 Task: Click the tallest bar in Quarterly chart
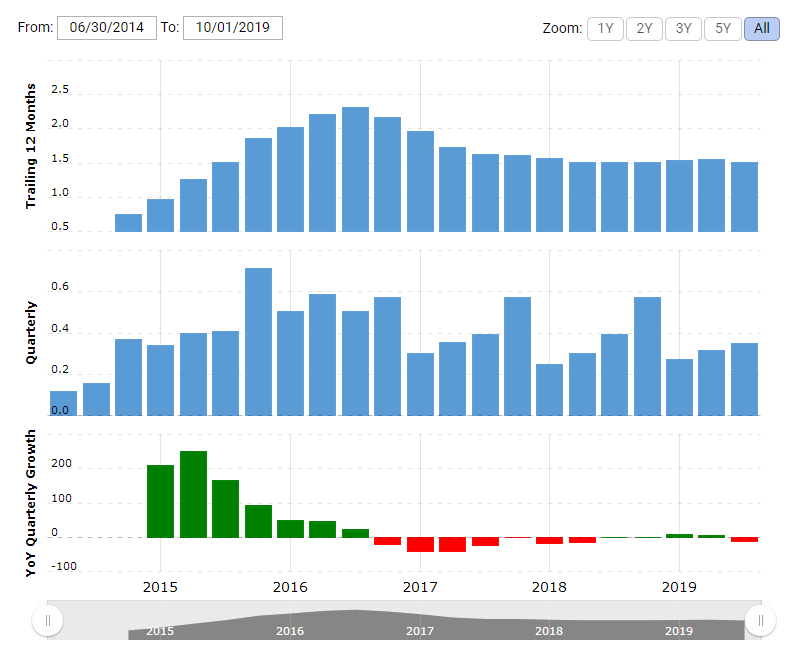tap(258, 342)
